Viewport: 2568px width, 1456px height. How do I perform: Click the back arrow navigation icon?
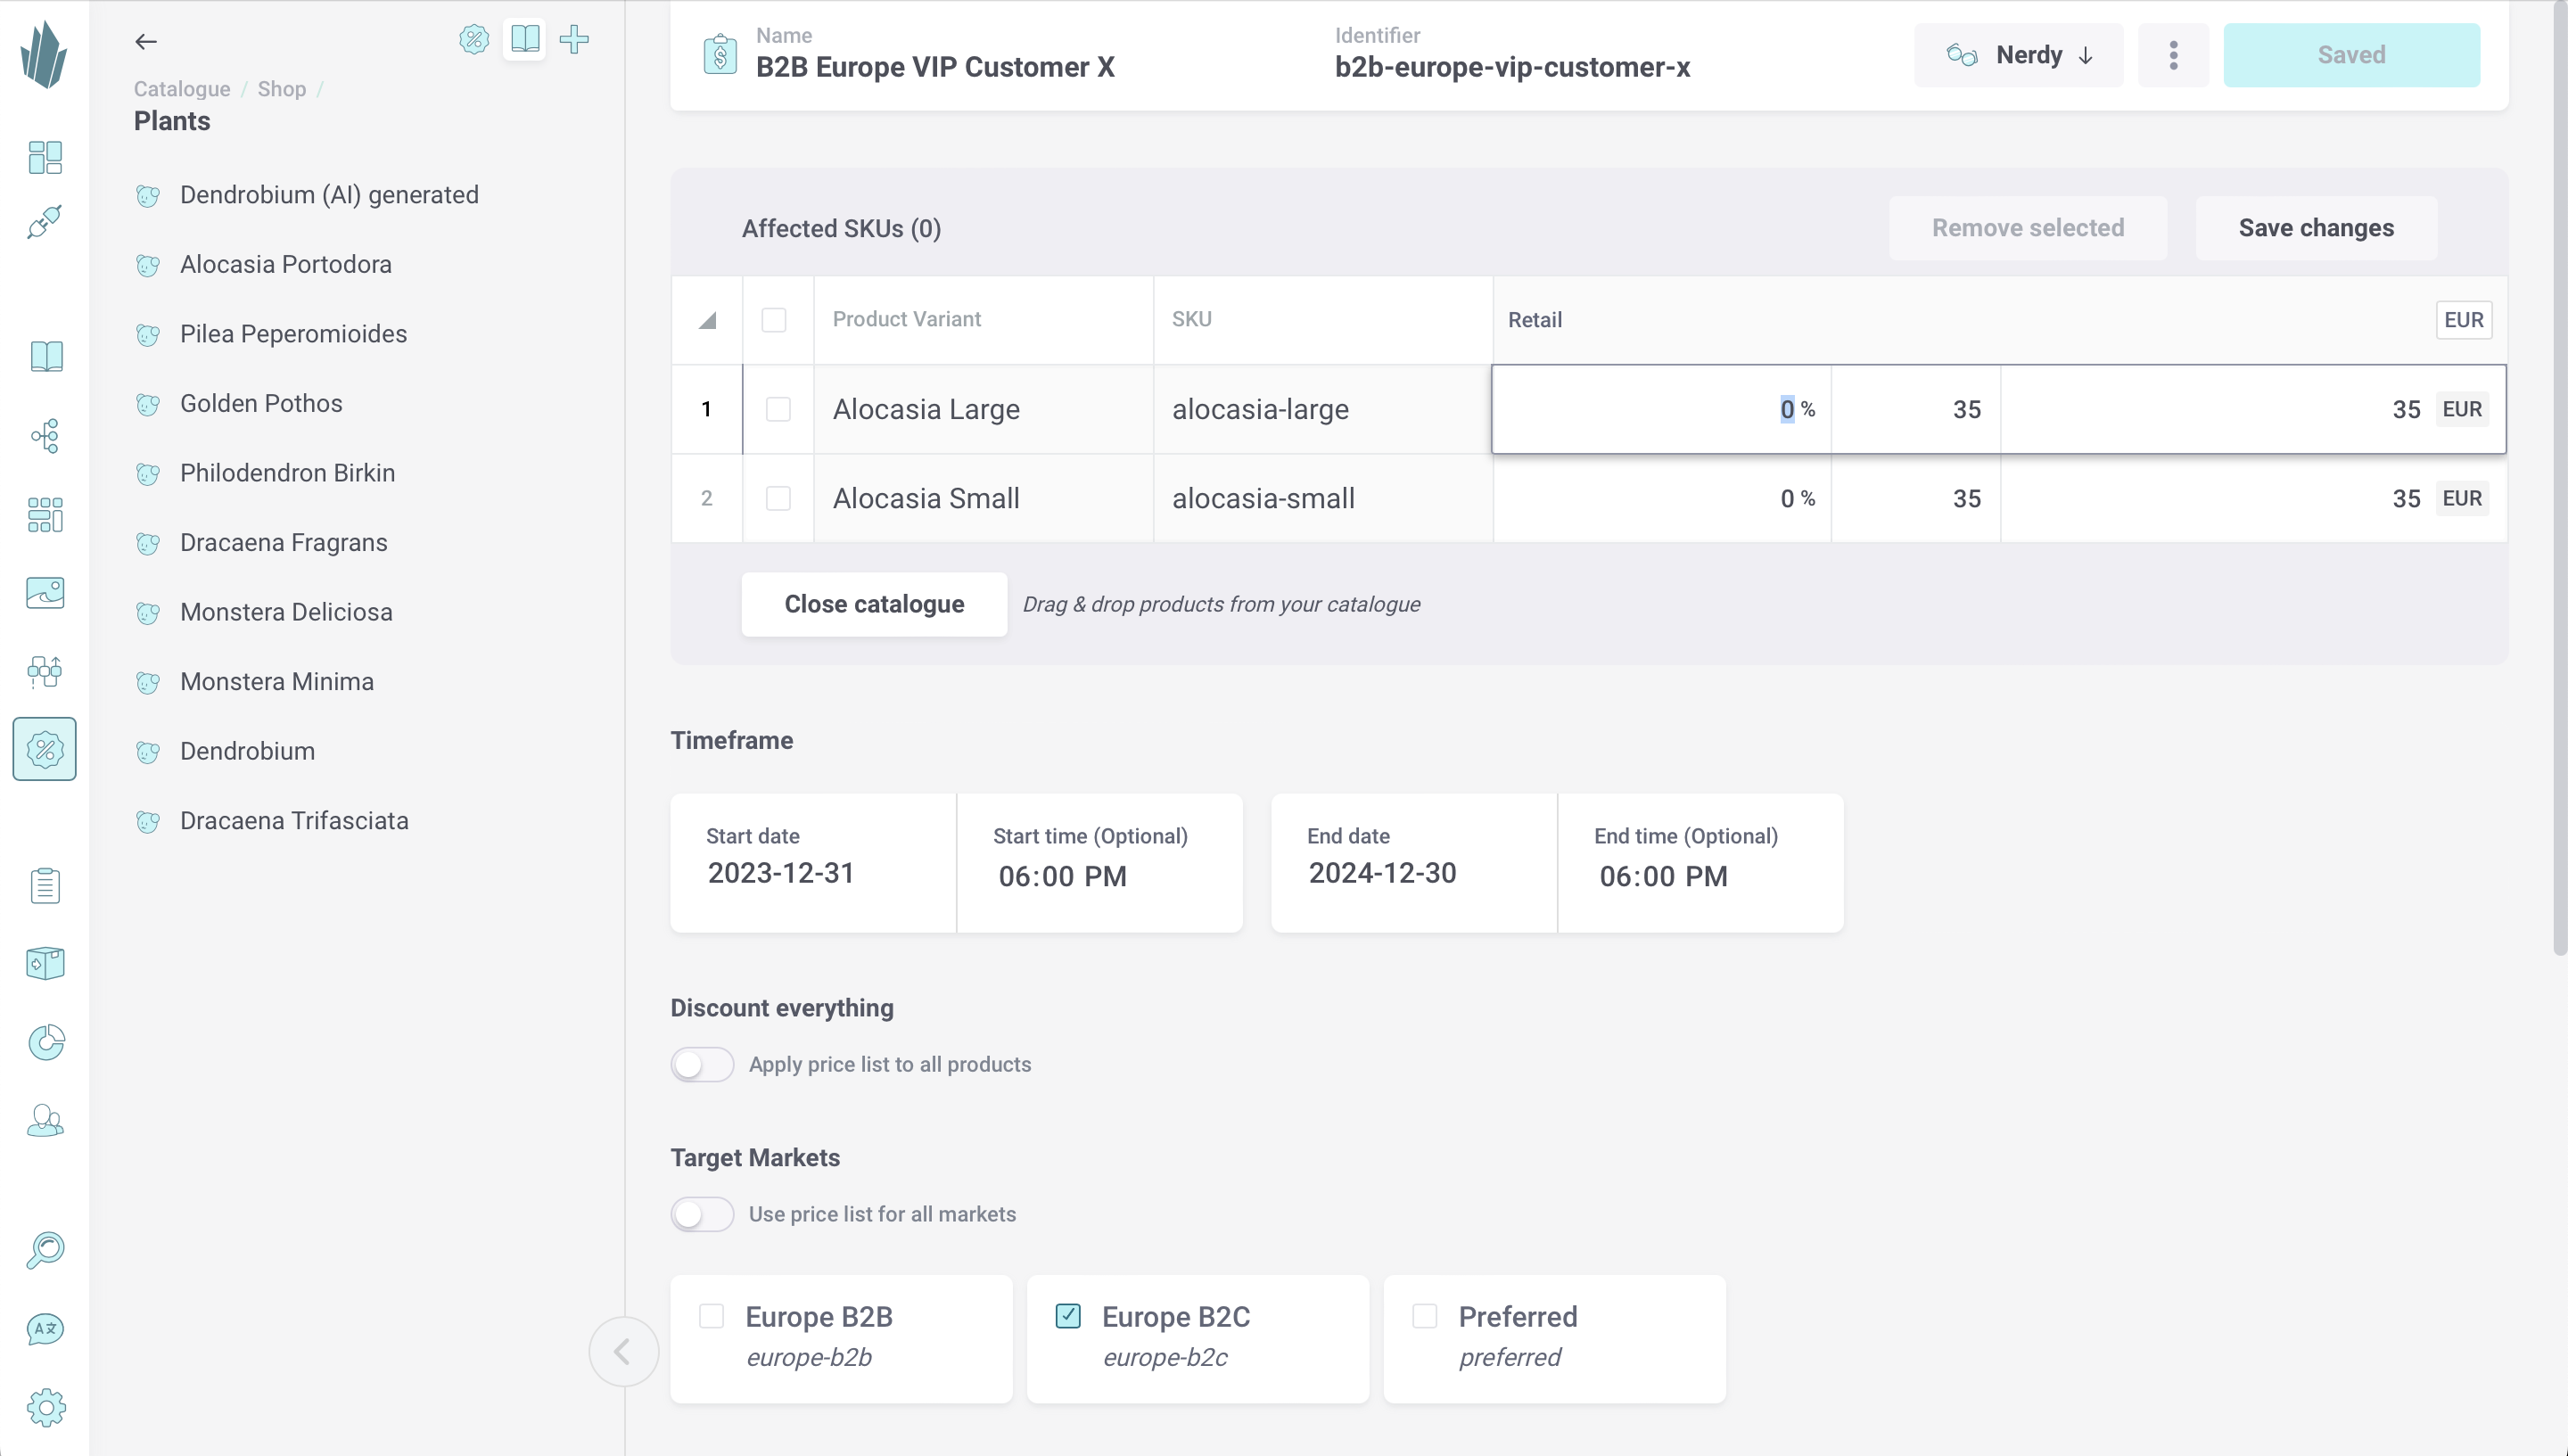(x=146, y=40)
